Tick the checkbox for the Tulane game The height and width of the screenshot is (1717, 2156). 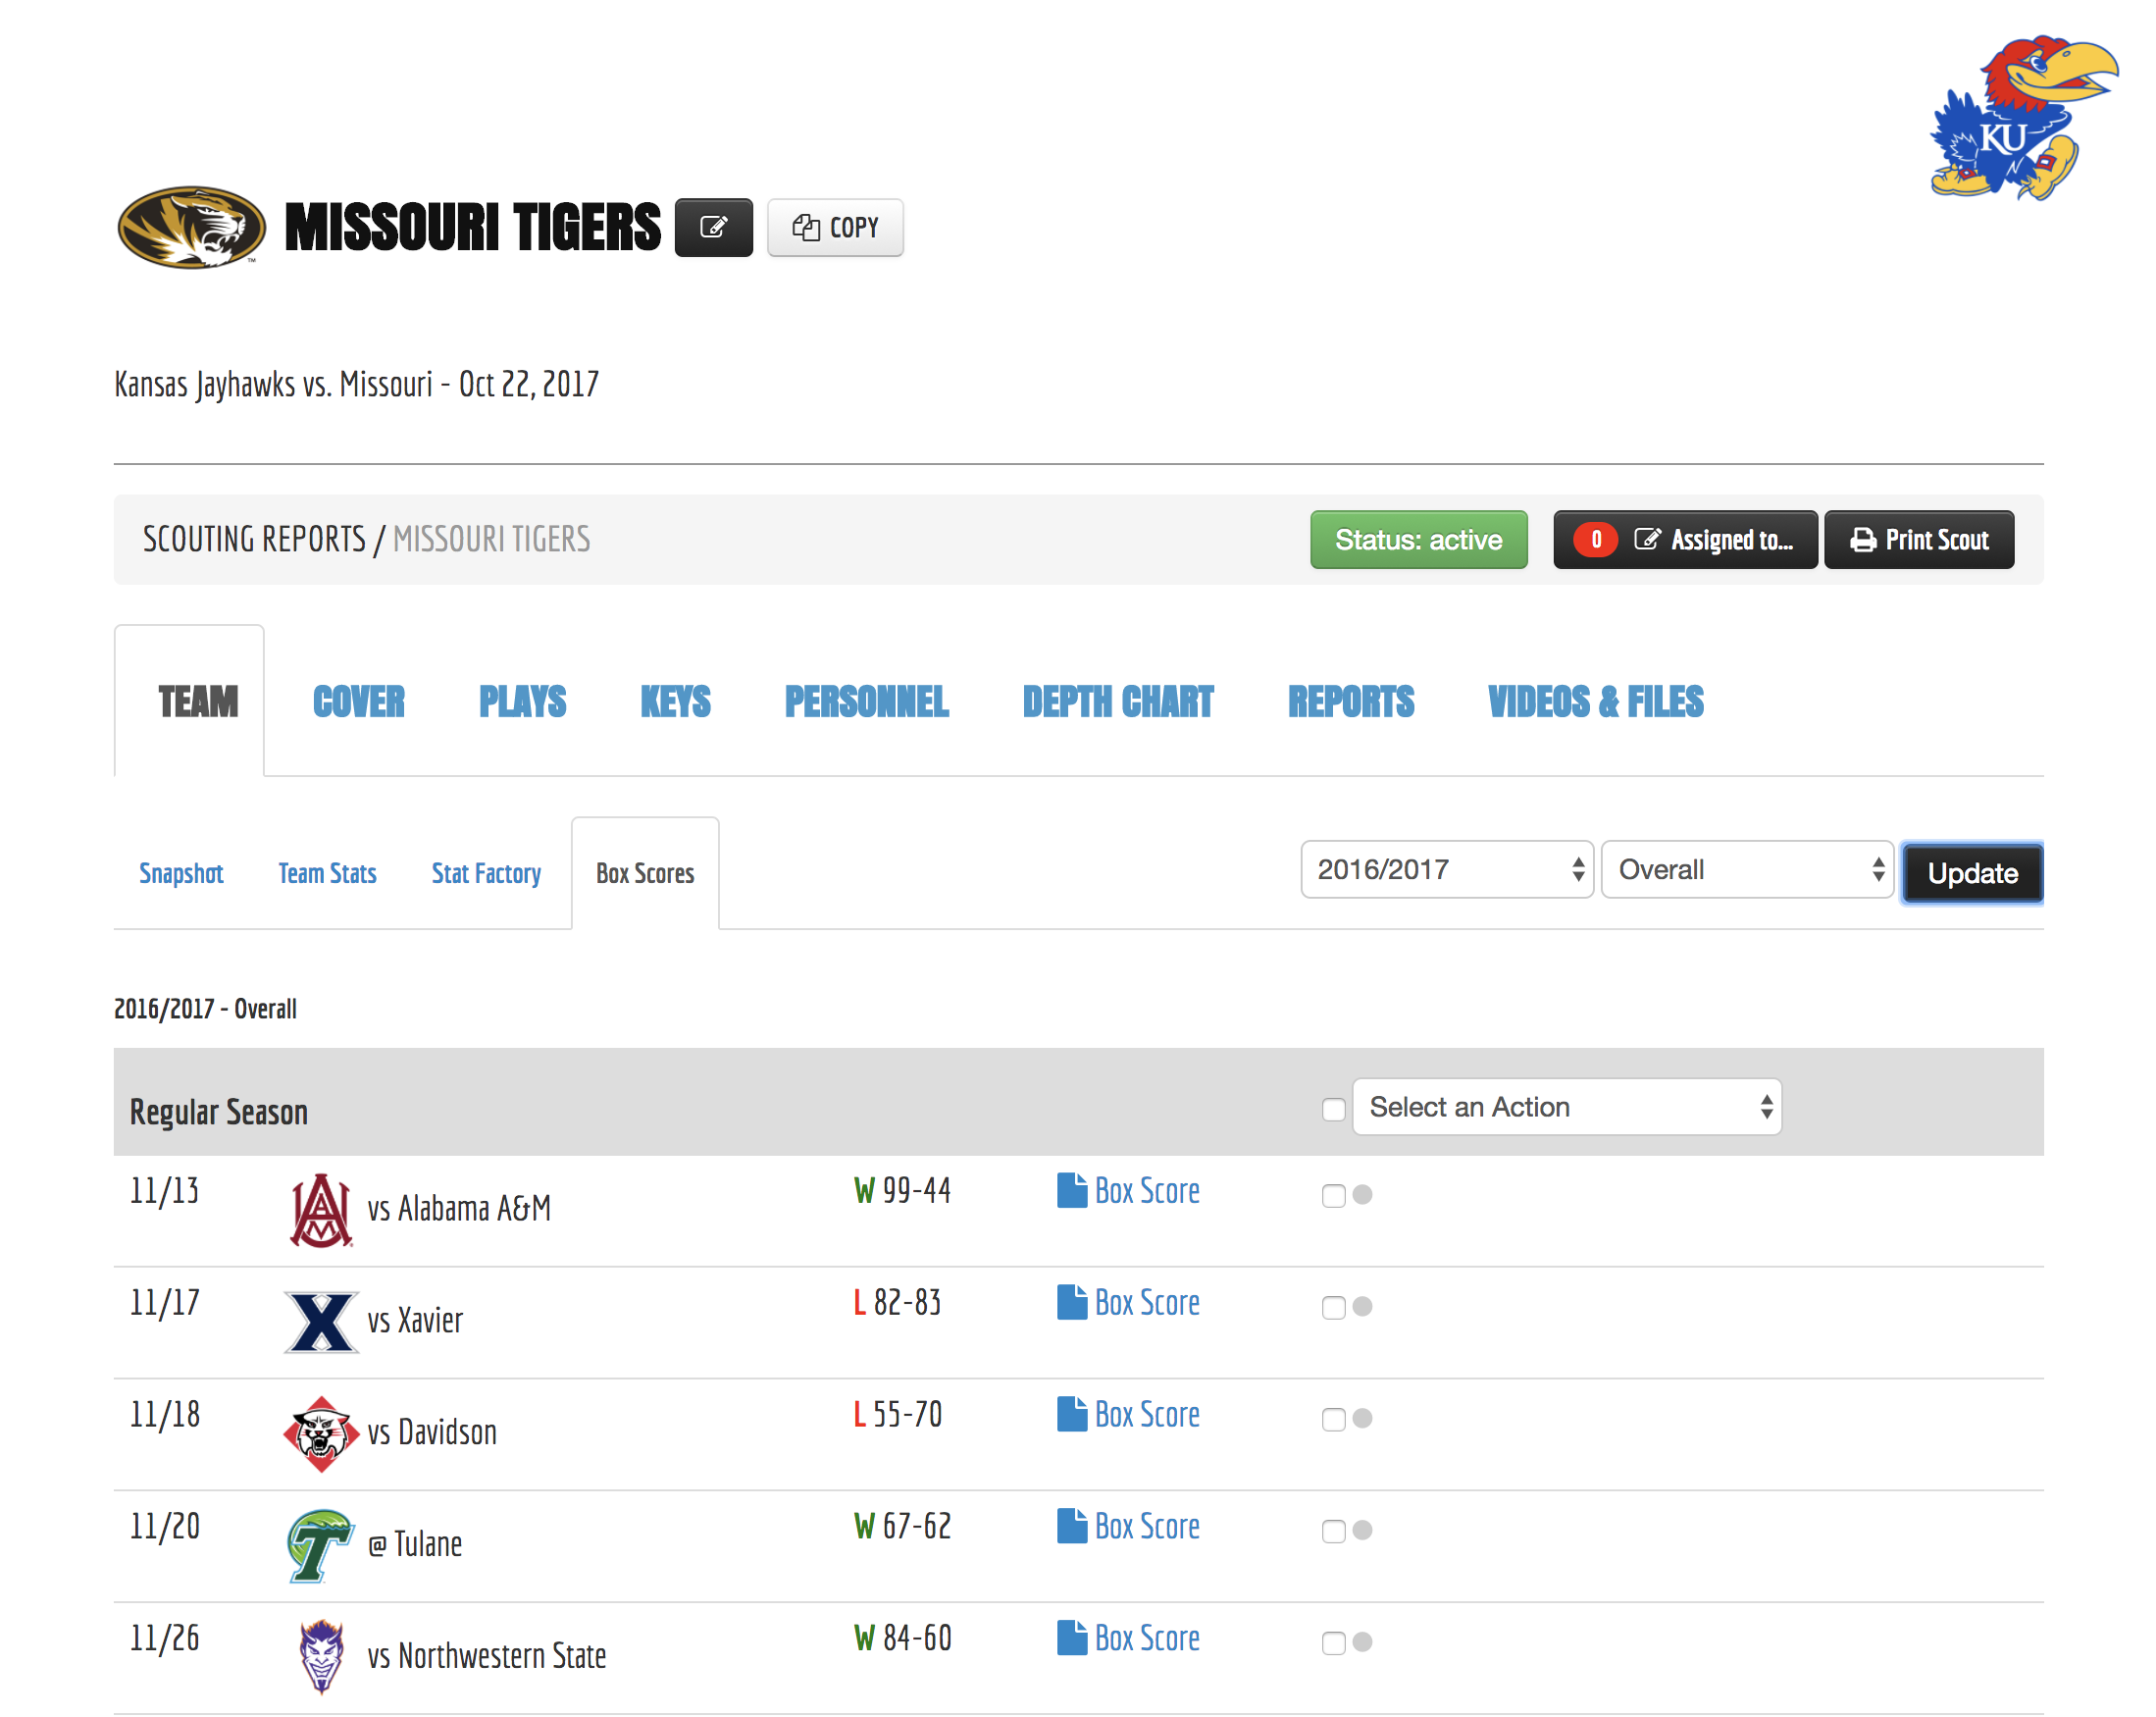click(1333, 1531)
